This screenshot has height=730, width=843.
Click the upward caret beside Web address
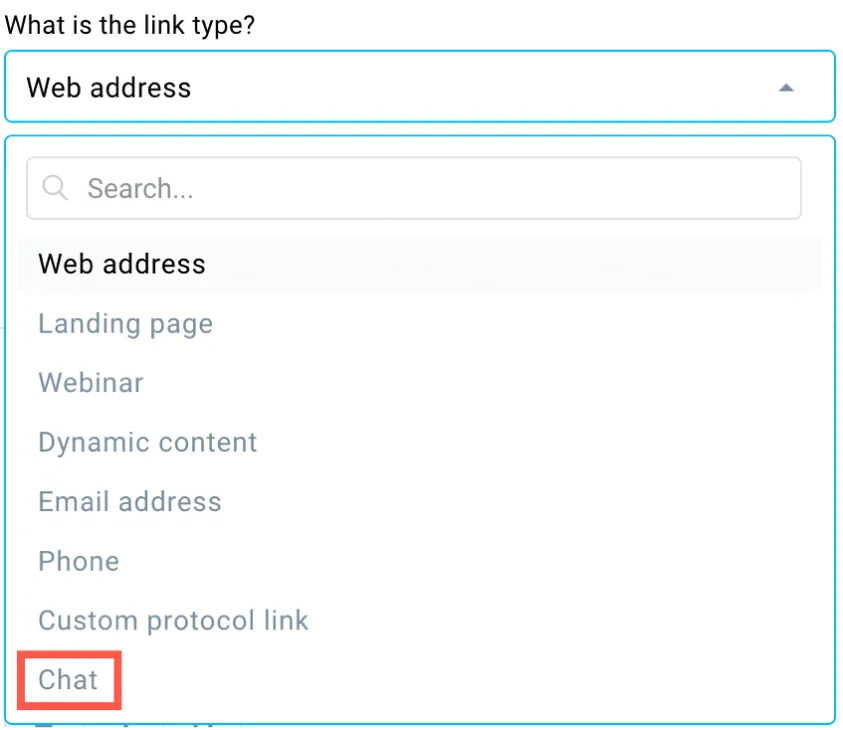[786, 88]
